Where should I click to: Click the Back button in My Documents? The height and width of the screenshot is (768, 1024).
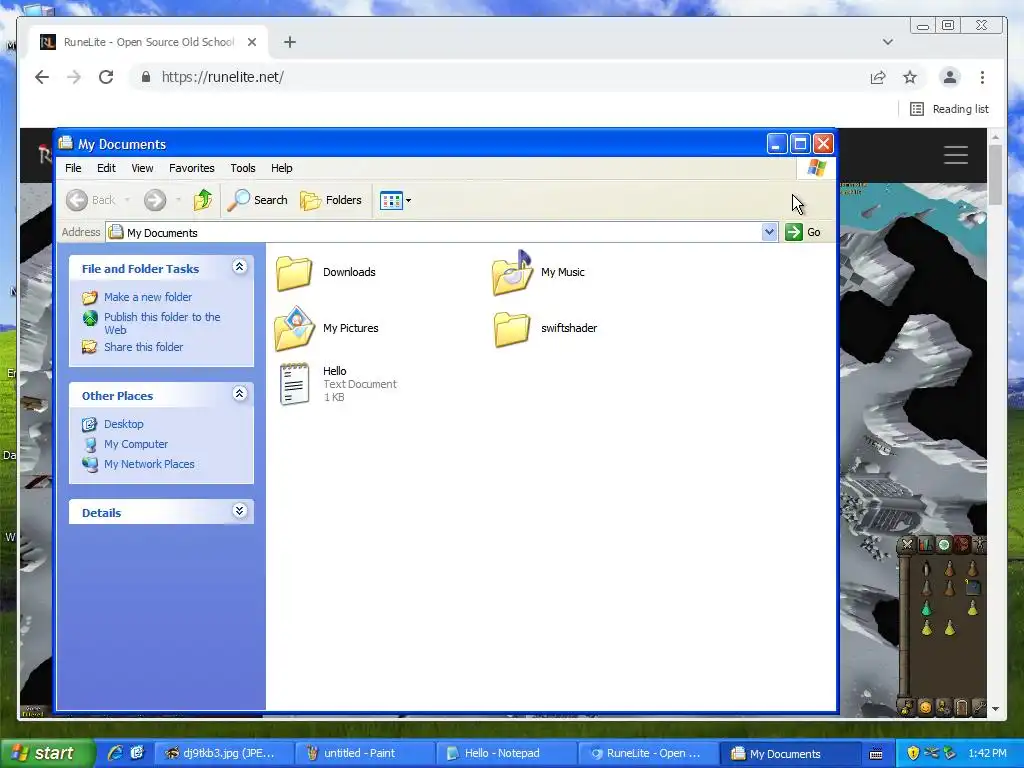pos(91,200)
